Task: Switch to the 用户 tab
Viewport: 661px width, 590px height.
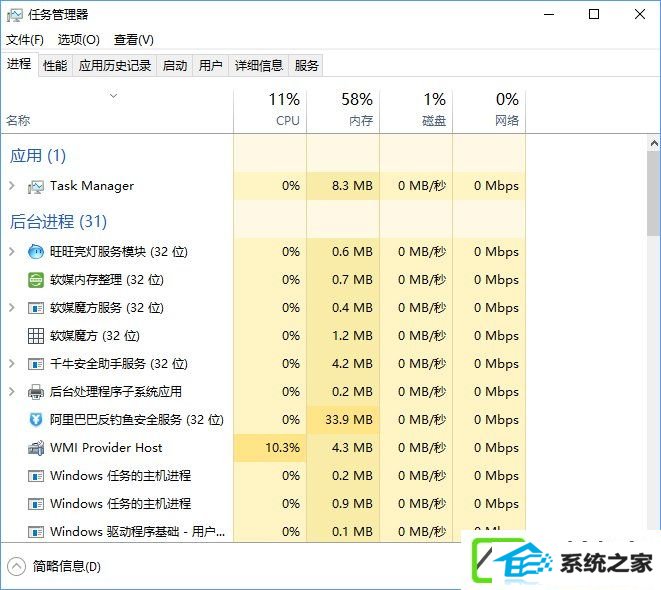Action: pos(210,66)
